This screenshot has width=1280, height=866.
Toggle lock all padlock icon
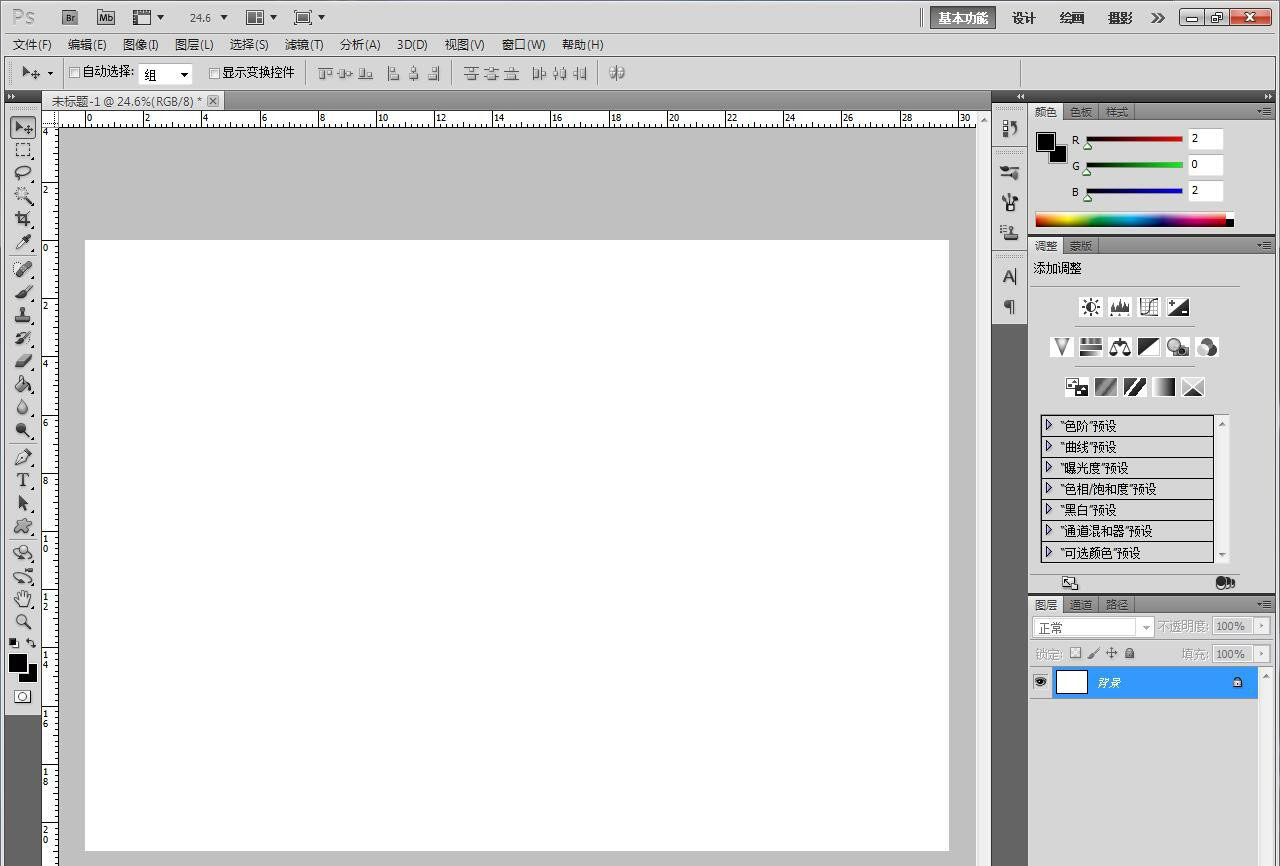[x=1129, y=653]
